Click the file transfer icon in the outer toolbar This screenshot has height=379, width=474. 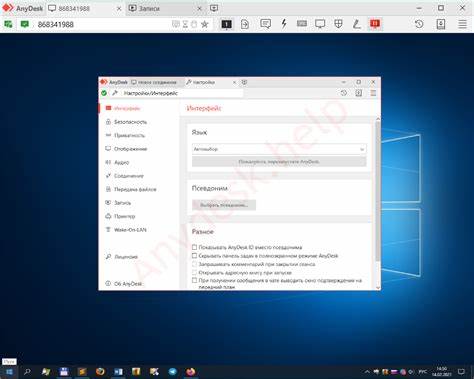[245, 24]
